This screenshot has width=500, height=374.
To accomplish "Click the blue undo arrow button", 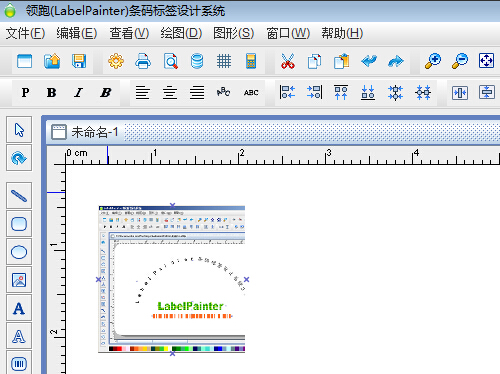I will point(369,61).
